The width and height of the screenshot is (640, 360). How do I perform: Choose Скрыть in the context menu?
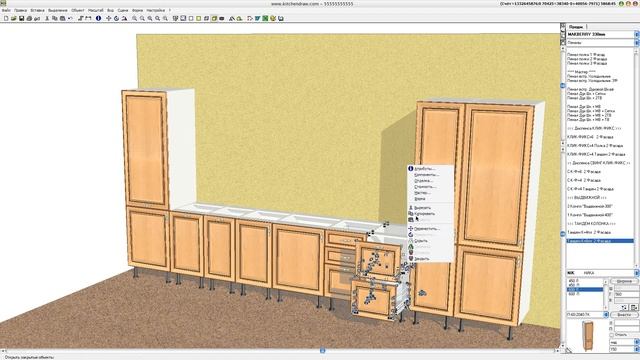coord(420,241)
